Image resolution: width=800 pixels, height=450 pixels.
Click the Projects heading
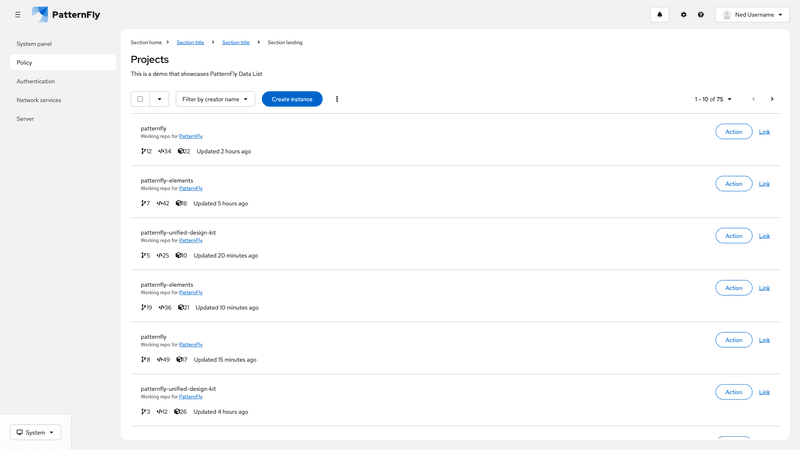pos(149,59)
